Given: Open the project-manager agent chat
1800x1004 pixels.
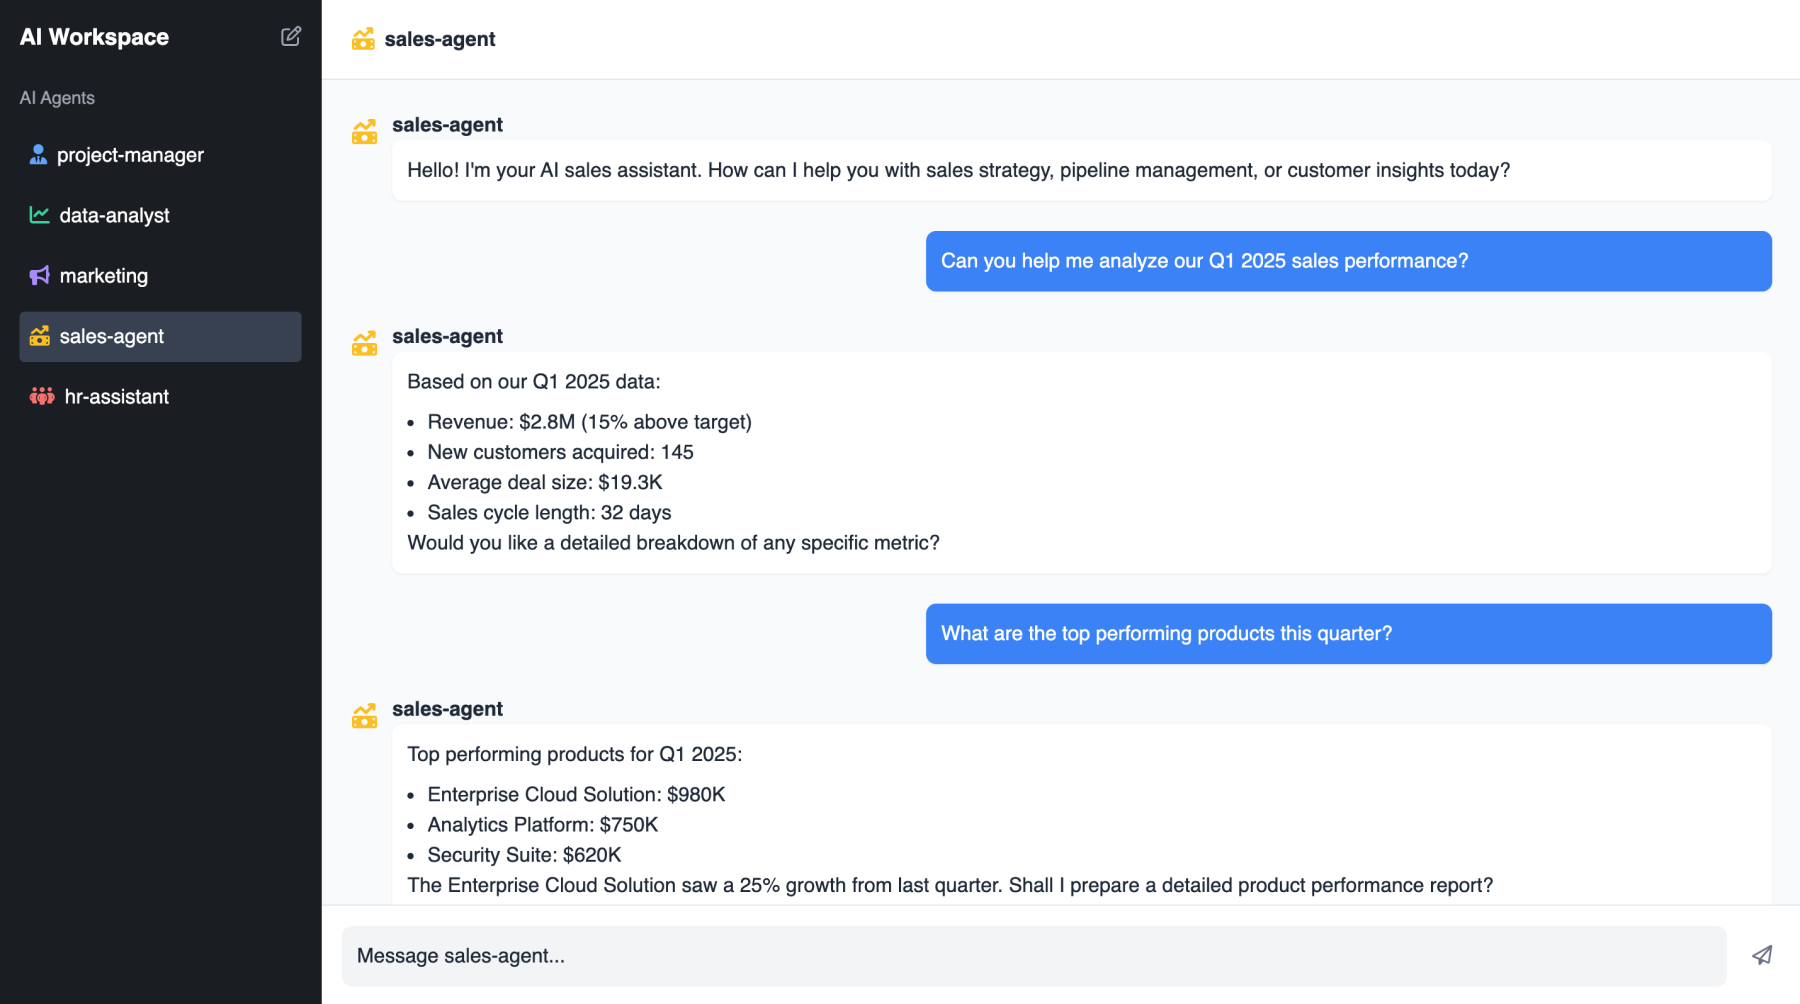Looking at the screenshot, I should pos(130,155).
